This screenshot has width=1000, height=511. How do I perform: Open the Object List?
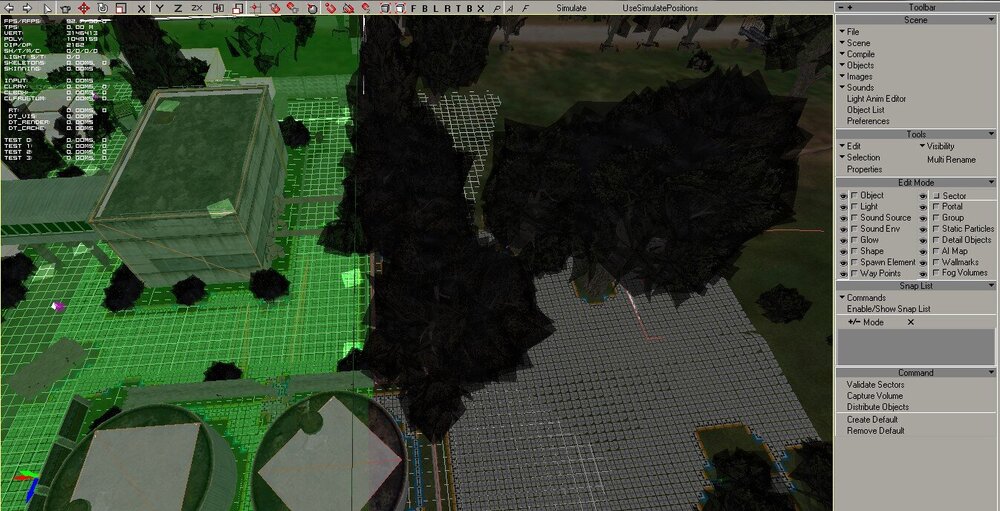(865, 110)
